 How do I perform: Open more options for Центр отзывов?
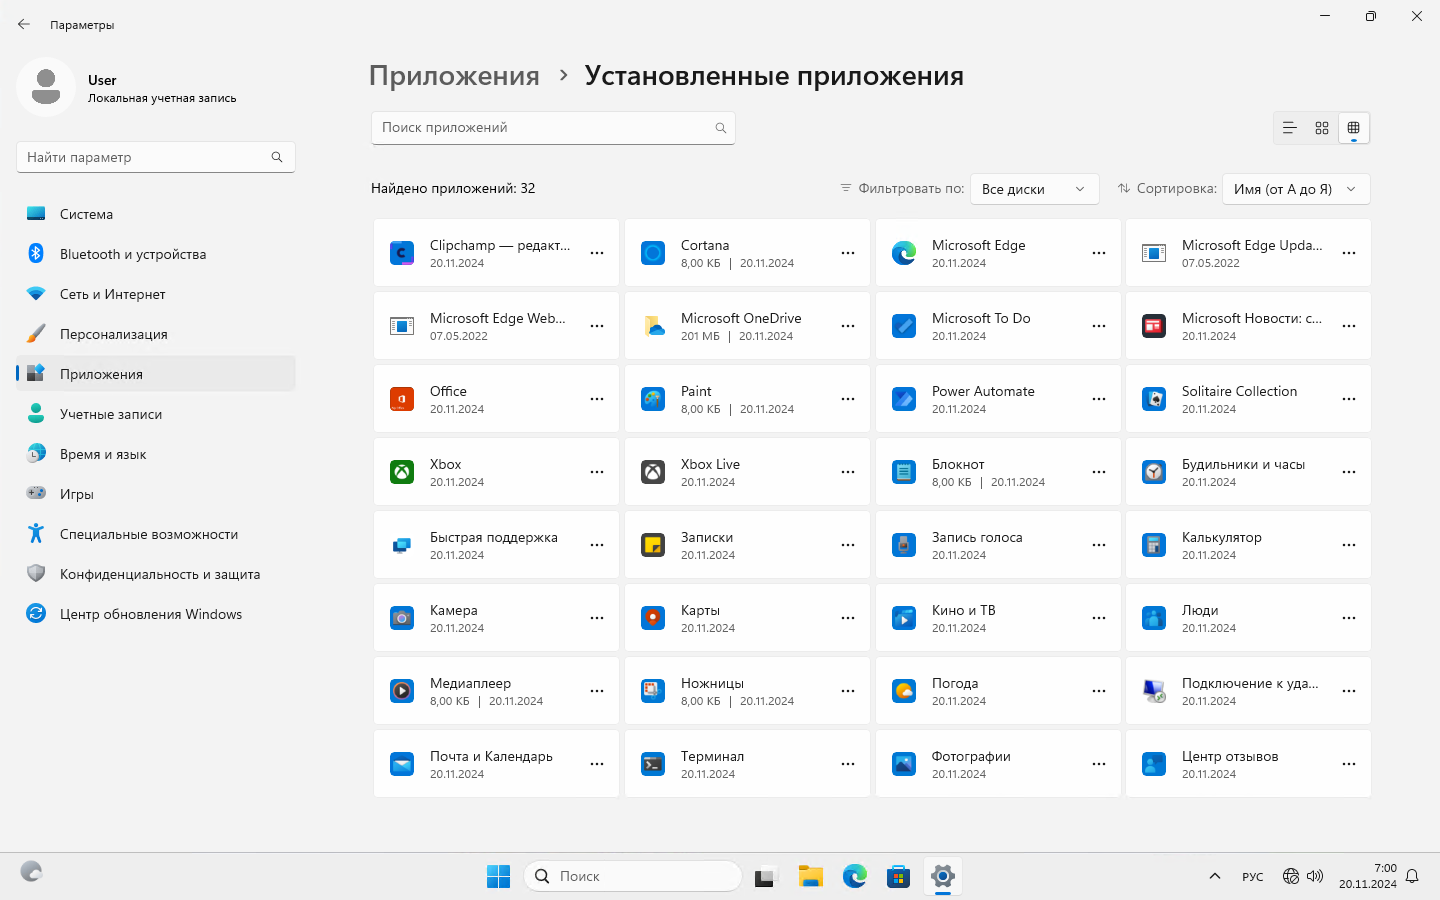click(1349, 764)
